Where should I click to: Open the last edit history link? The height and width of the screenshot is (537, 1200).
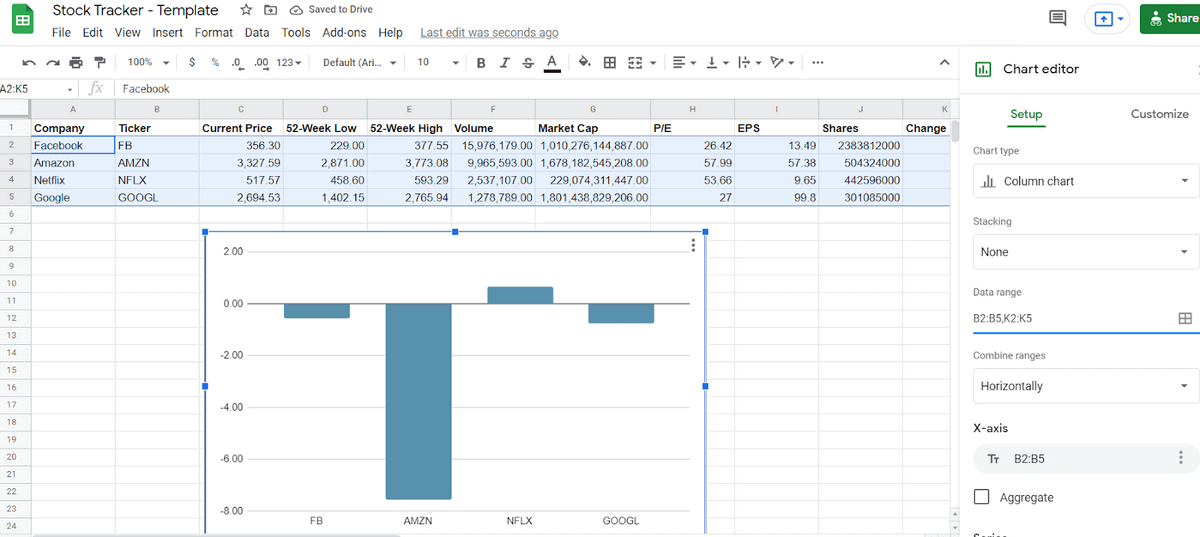click(489, 33)
